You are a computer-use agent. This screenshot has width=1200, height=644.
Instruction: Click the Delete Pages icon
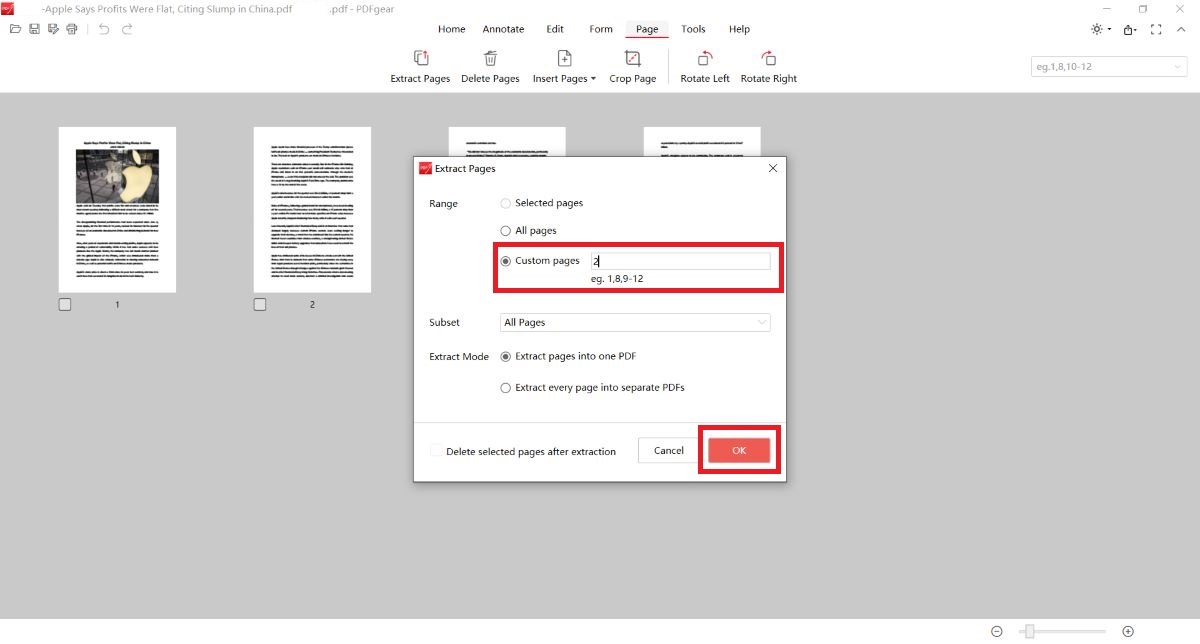[x=490, y=66]
